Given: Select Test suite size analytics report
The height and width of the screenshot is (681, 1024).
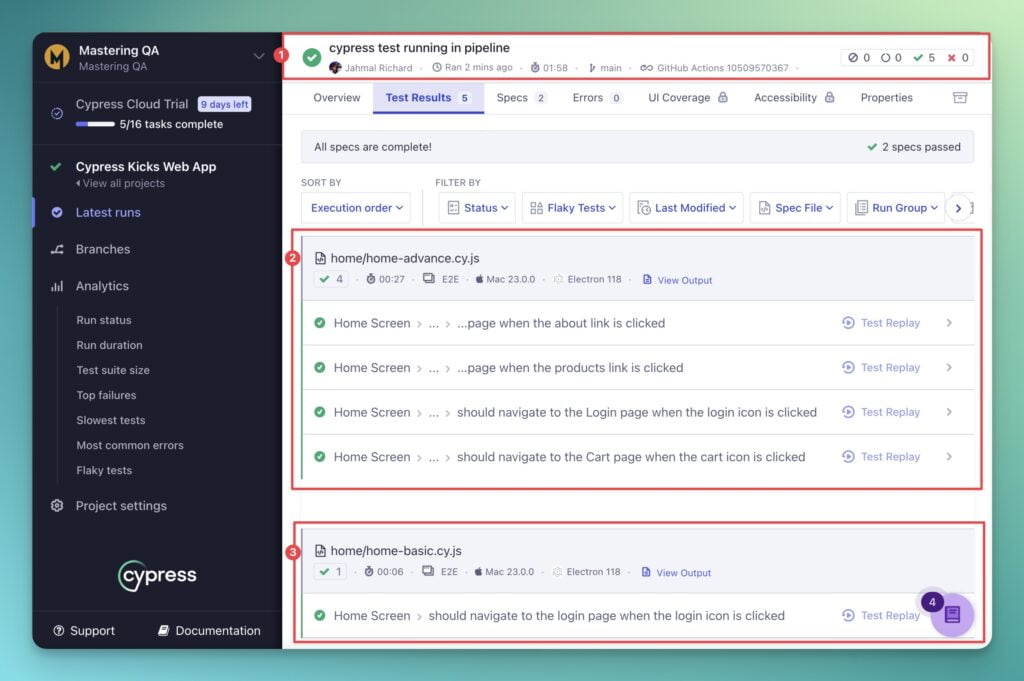Looking at the screenshot, I should 113,370.
